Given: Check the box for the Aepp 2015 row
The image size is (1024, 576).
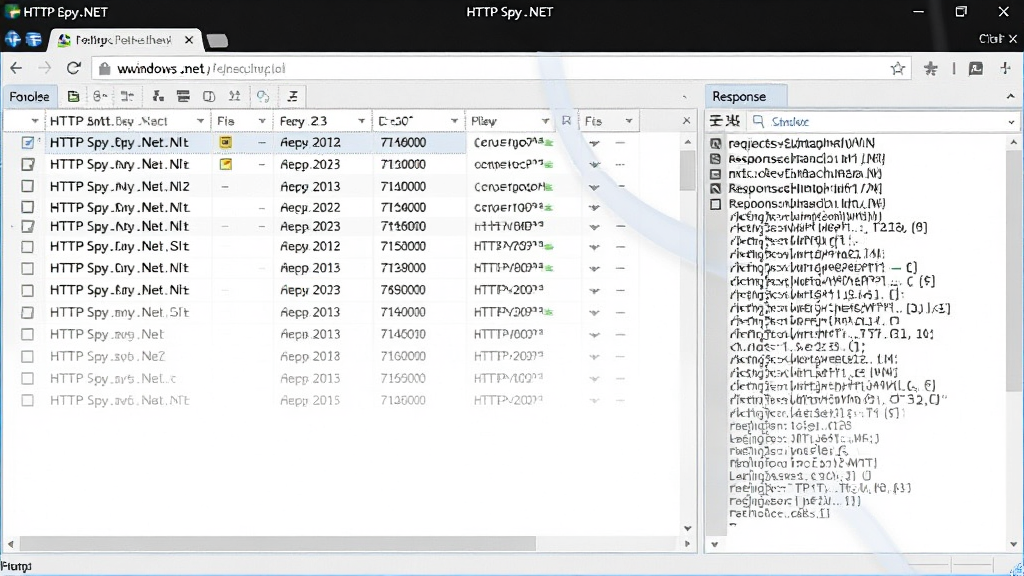Looking at the screenshot, I should [27, 400].
